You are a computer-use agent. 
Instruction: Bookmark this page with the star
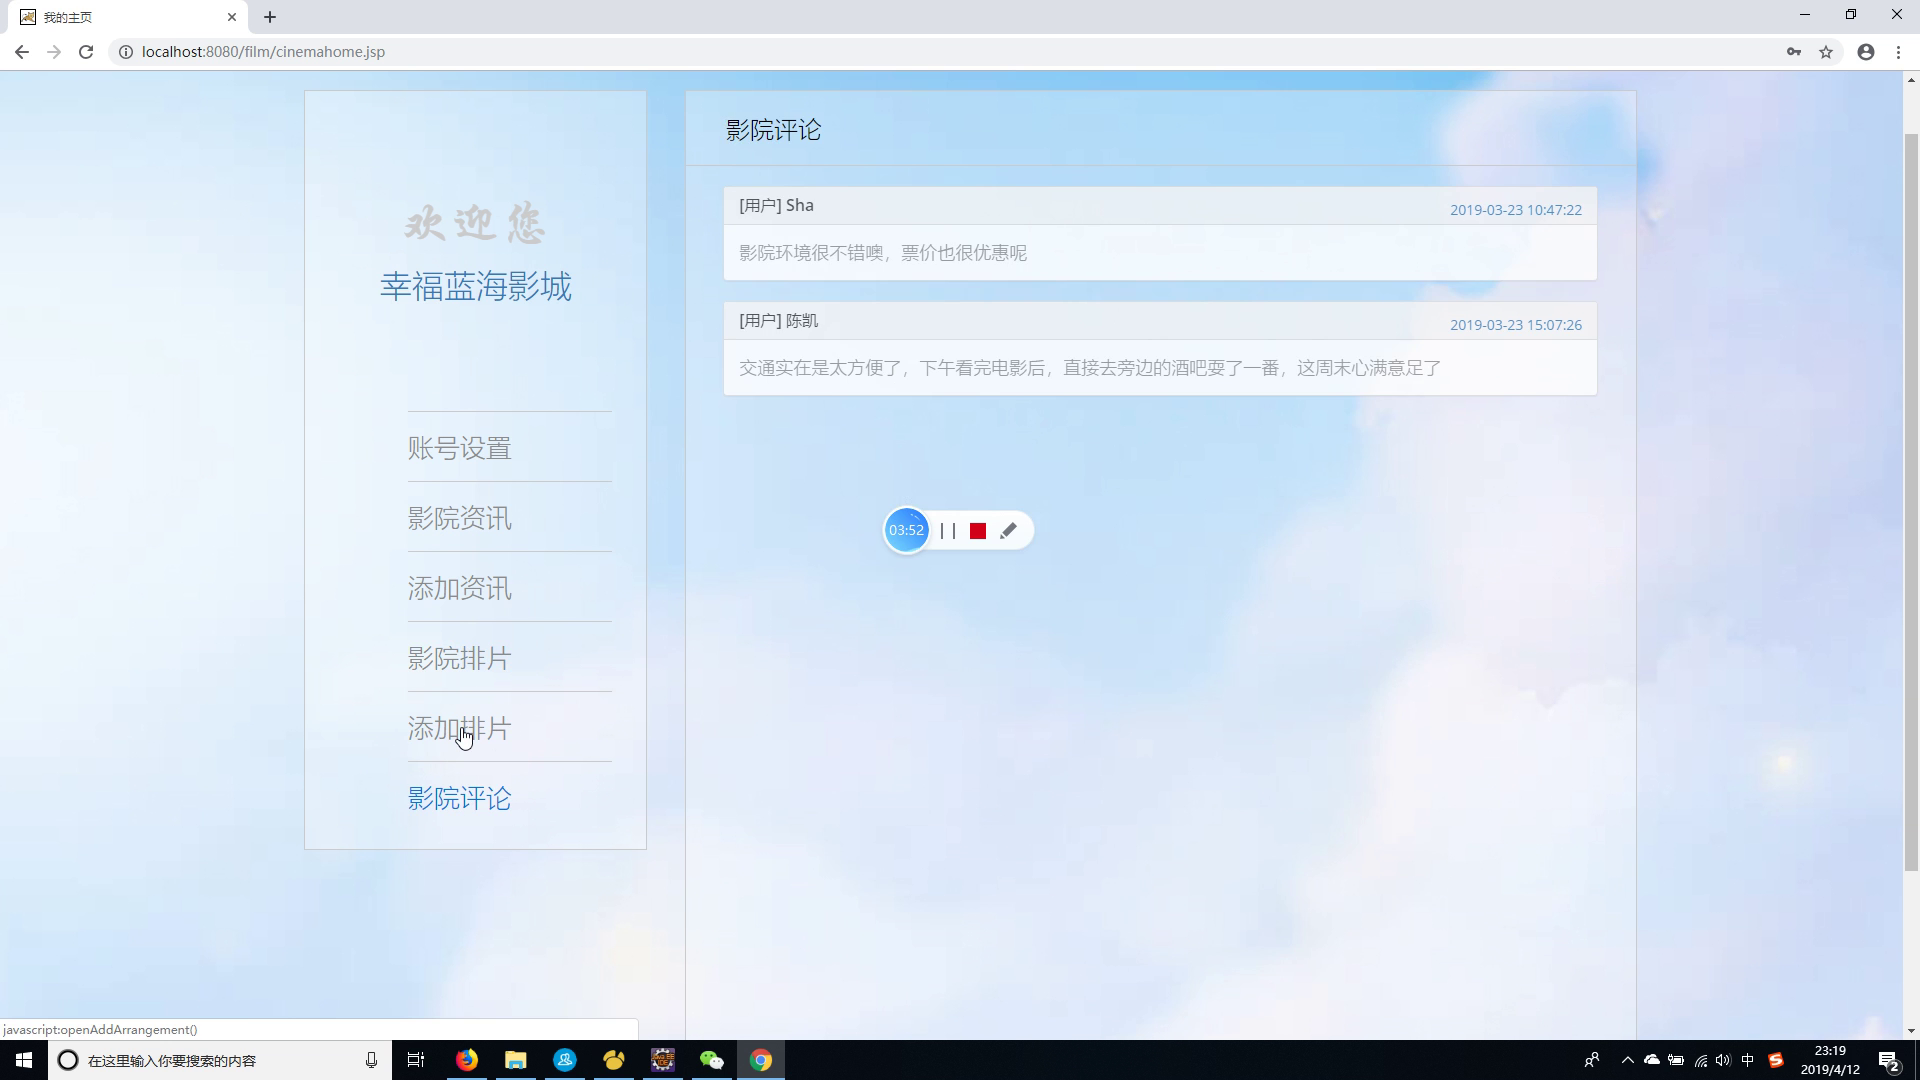(1826, 52)
